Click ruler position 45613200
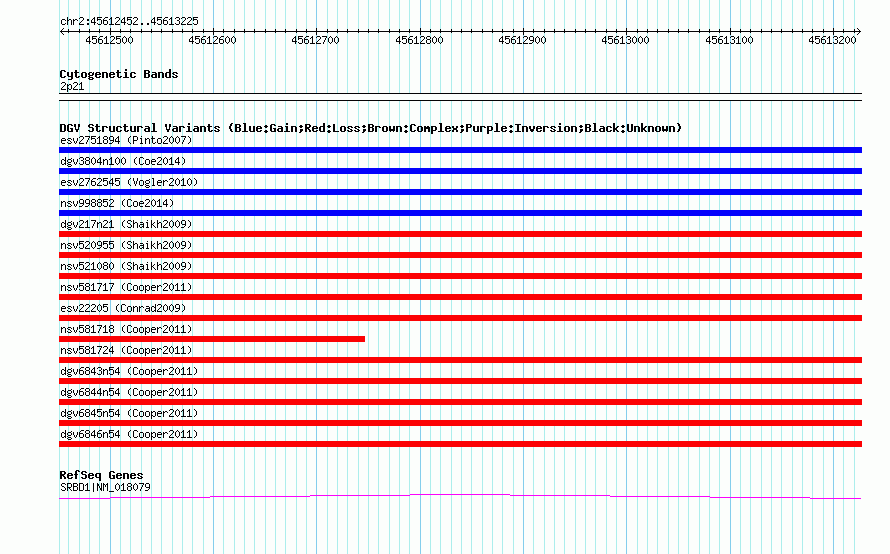 [832, 40]
